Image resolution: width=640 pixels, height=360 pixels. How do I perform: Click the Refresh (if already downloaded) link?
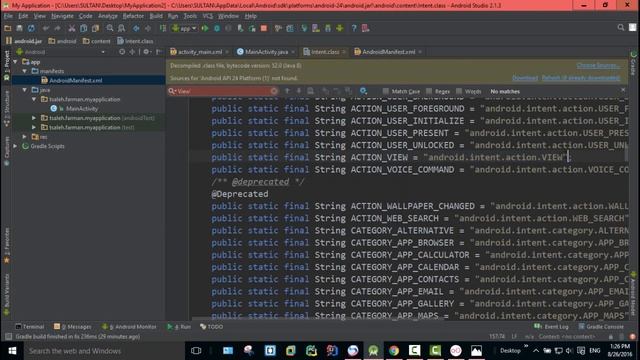[581, 78]
